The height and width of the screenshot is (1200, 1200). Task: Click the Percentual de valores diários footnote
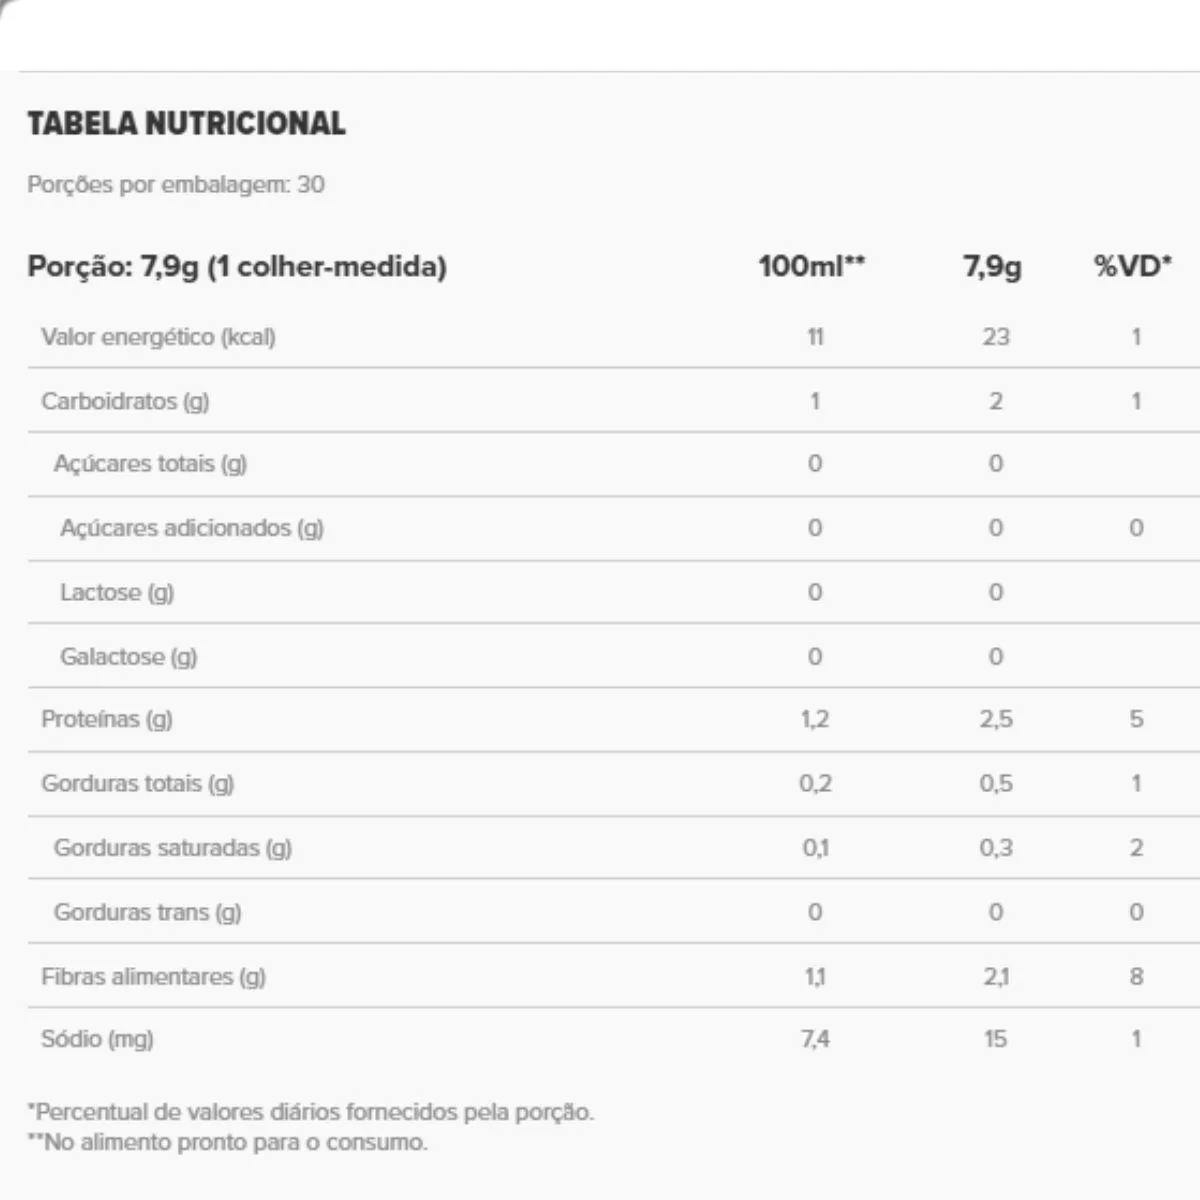[x=311, y=1112]
